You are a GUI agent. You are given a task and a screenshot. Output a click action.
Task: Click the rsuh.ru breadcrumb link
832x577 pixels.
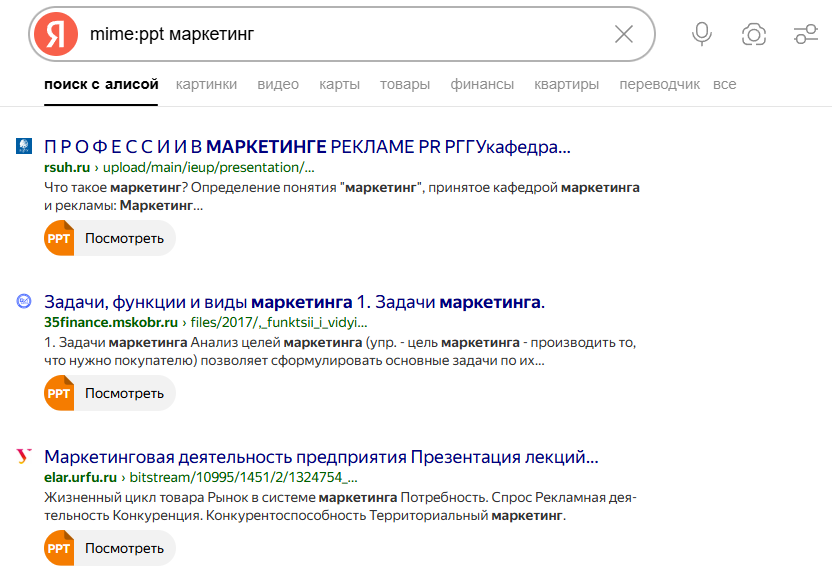(x=67, y=167)
